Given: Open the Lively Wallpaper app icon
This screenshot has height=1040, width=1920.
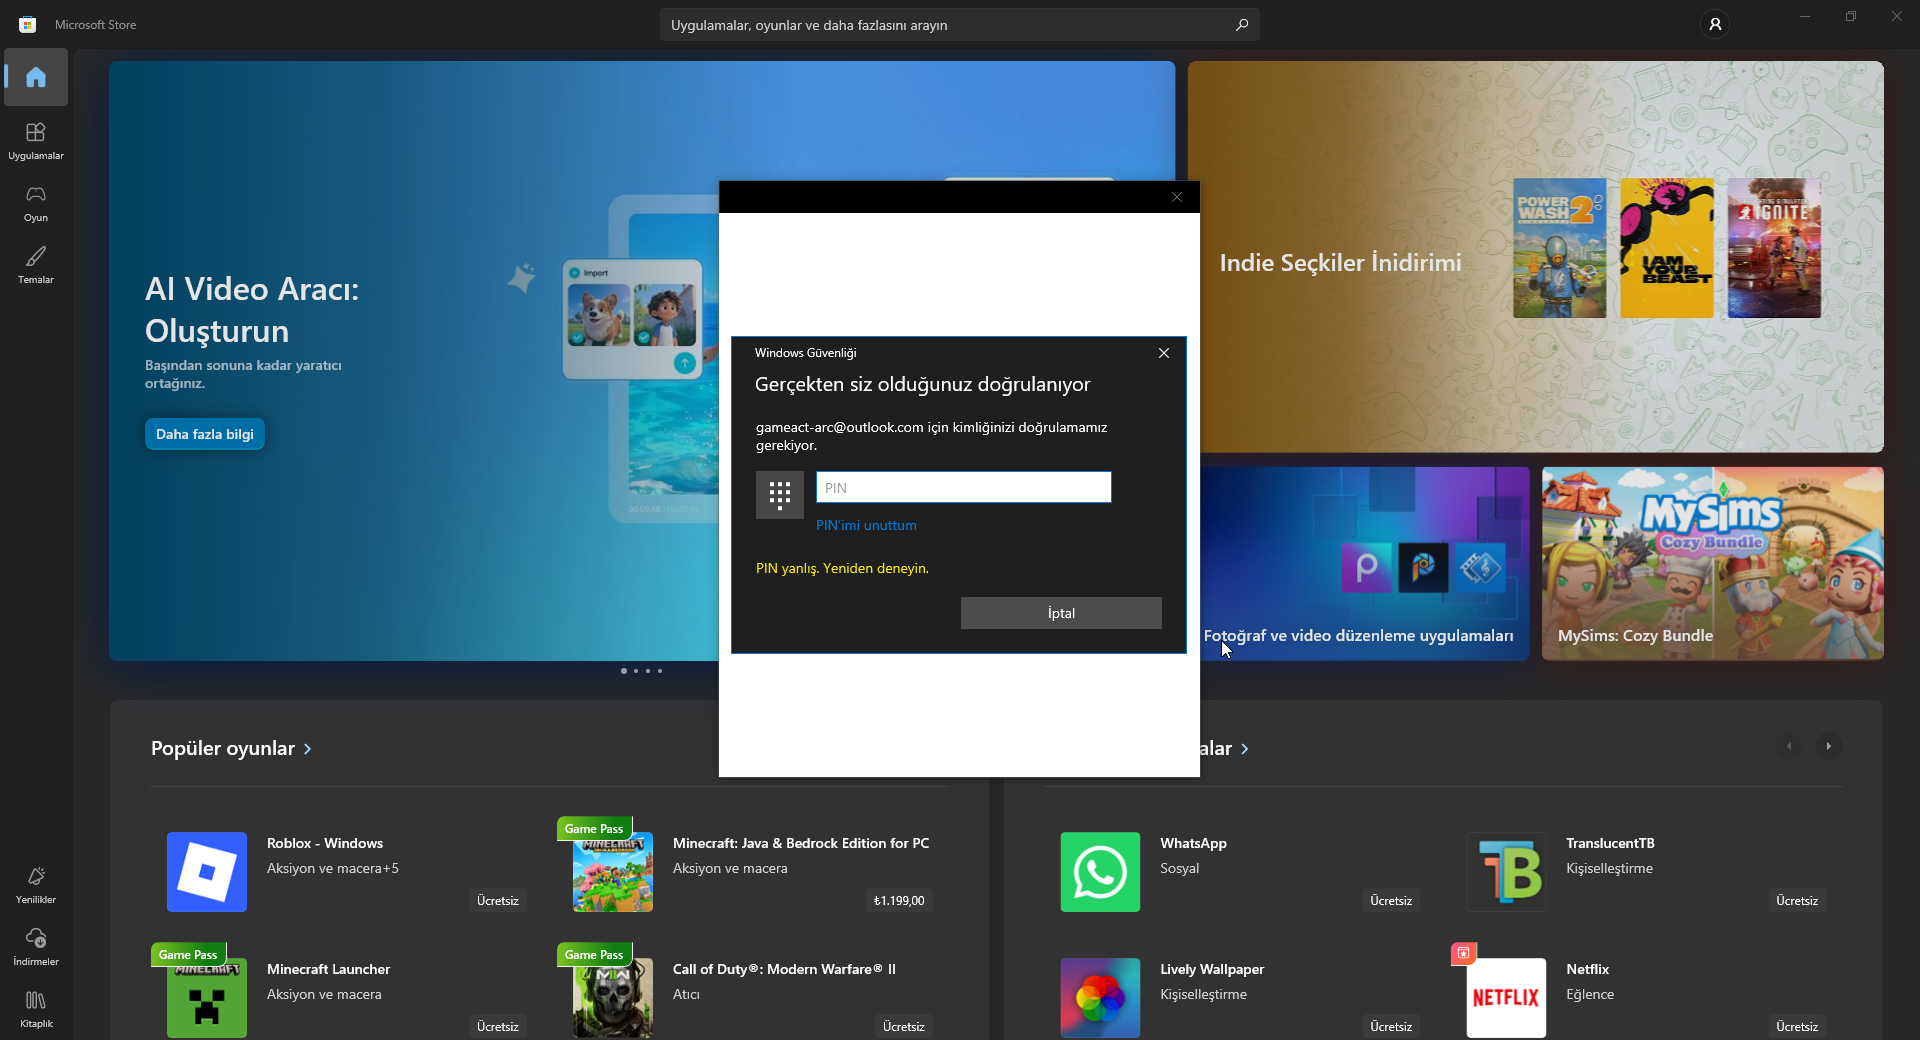Looking at the screenshot, I should point(1100,997).
